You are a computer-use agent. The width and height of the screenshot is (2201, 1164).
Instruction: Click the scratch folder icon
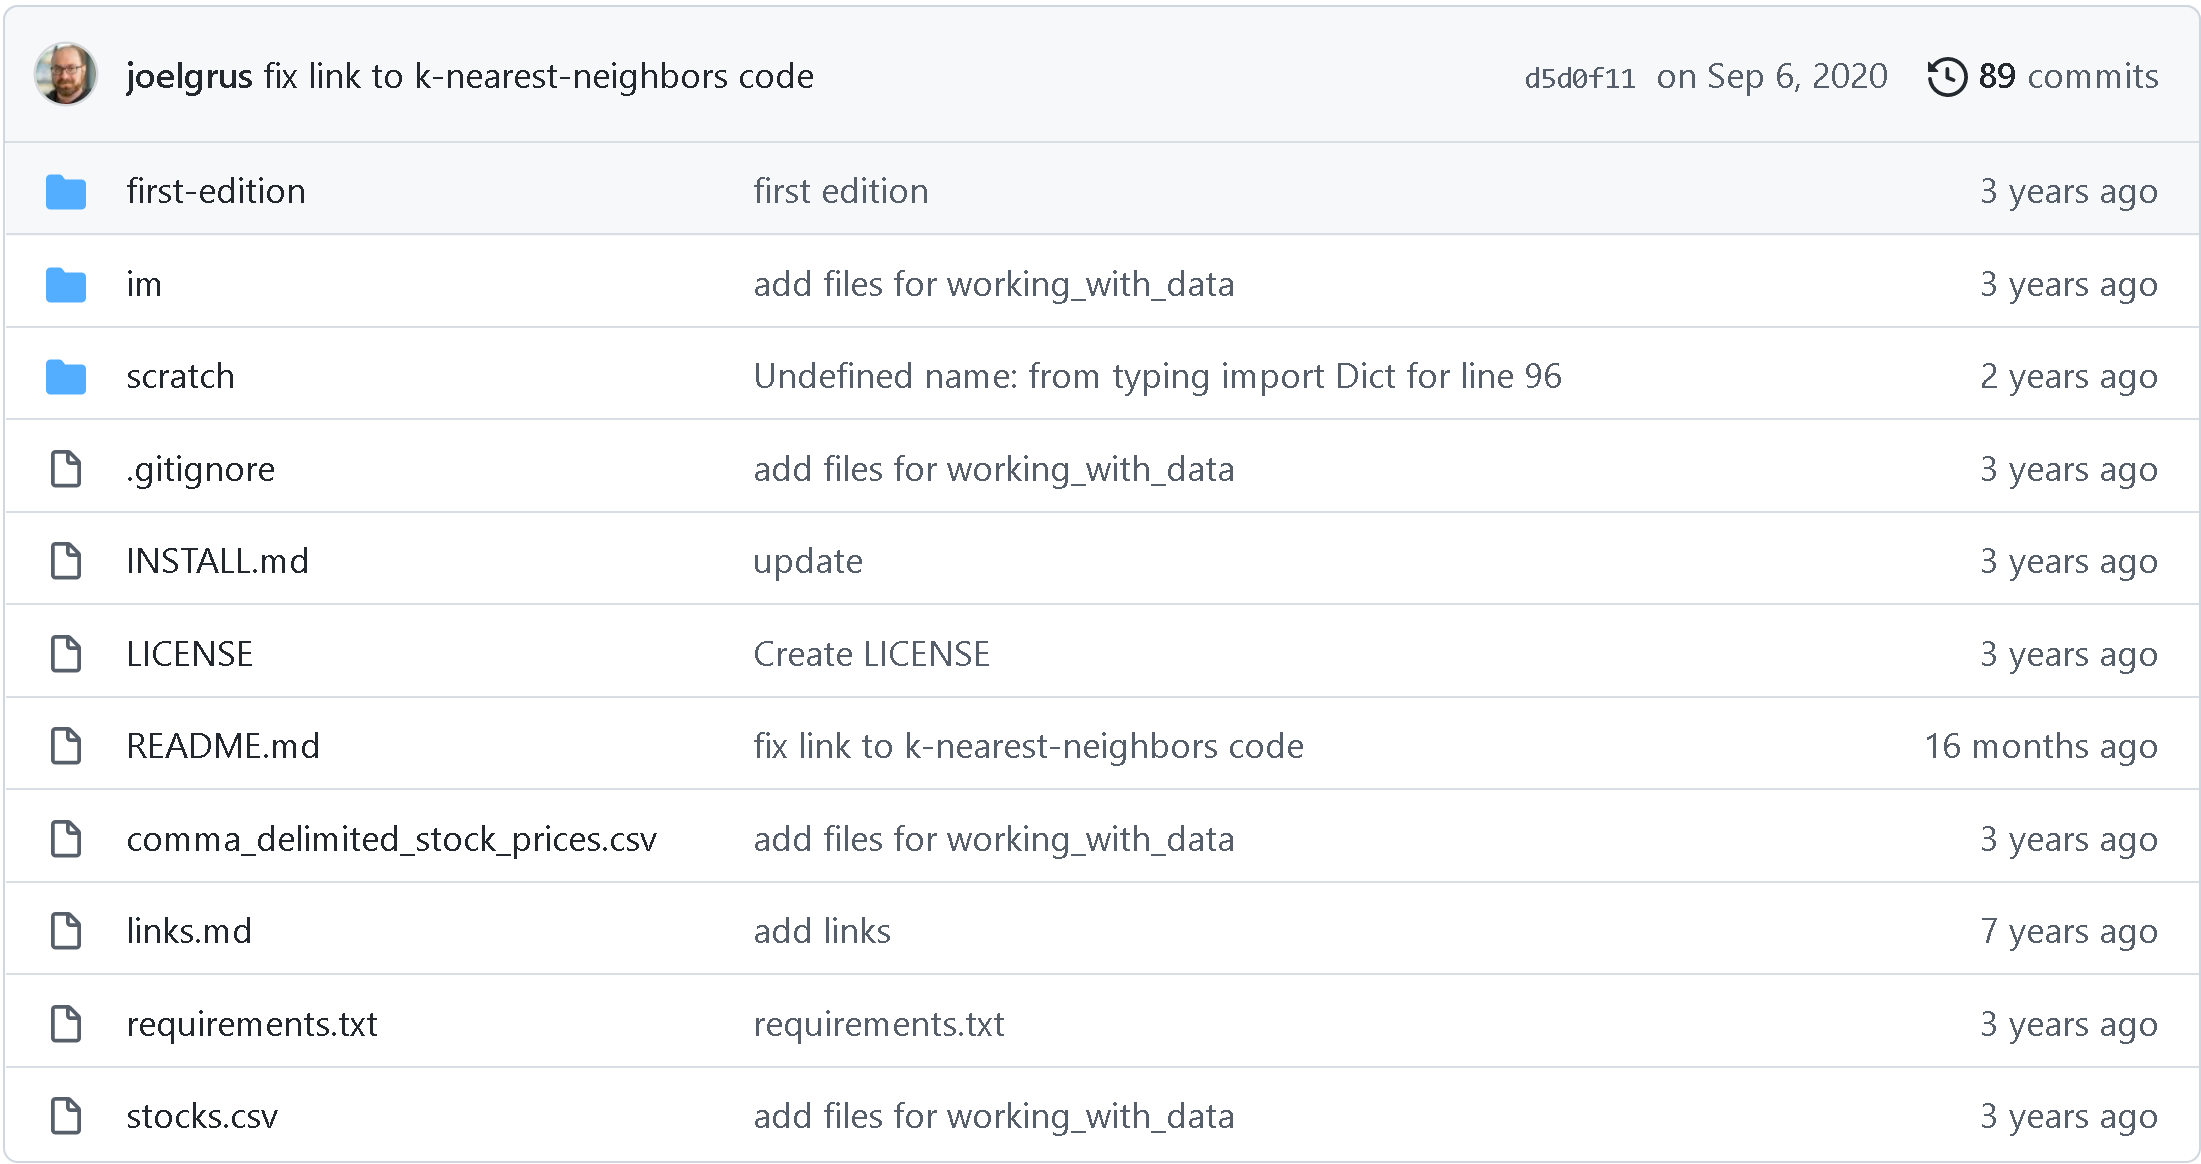coord(66,377)
